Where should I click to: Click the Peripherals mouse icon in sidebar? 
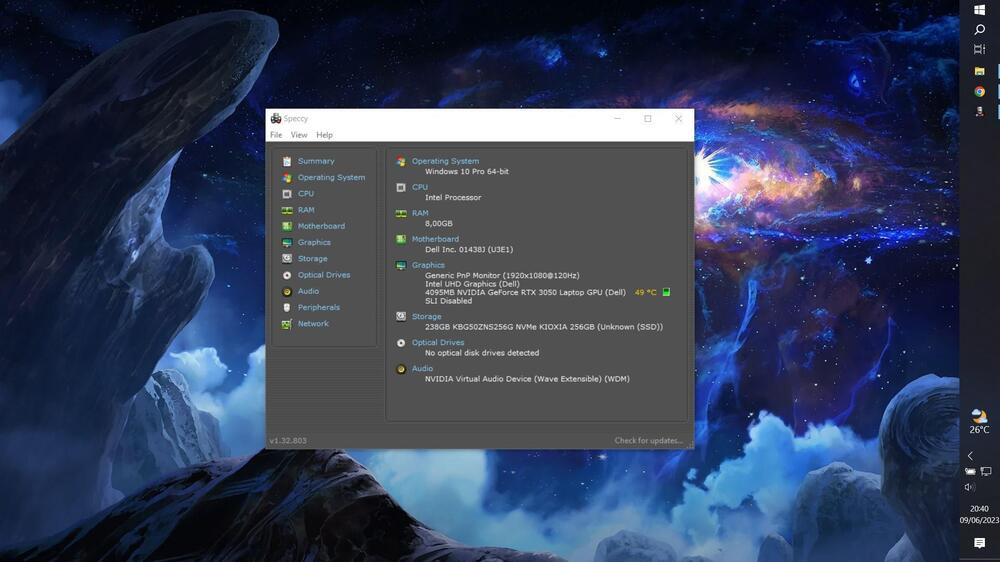pyautogui.click(x=287, y=308)
